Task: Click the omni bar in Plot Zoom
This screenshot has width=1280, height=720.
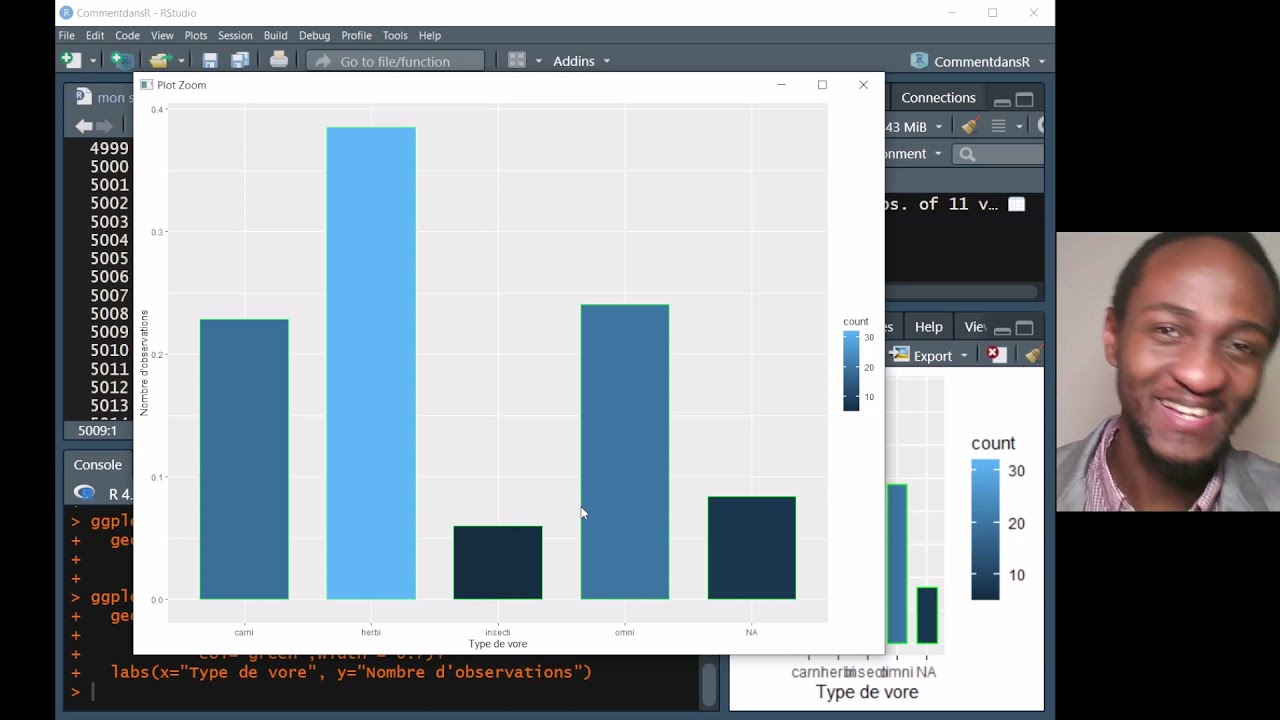Action: (x=625, y=452)
